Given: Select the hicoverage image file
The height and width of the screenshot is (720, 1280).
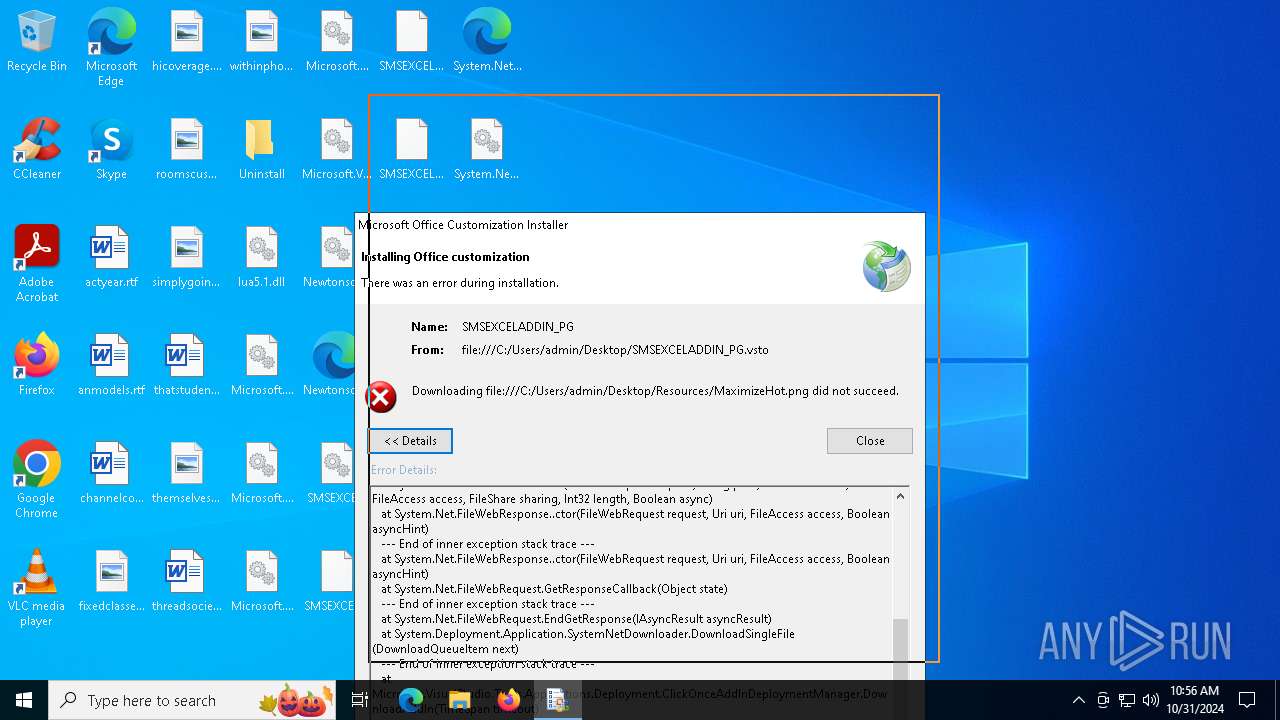Looking at the screenshot, I should 187,42.
